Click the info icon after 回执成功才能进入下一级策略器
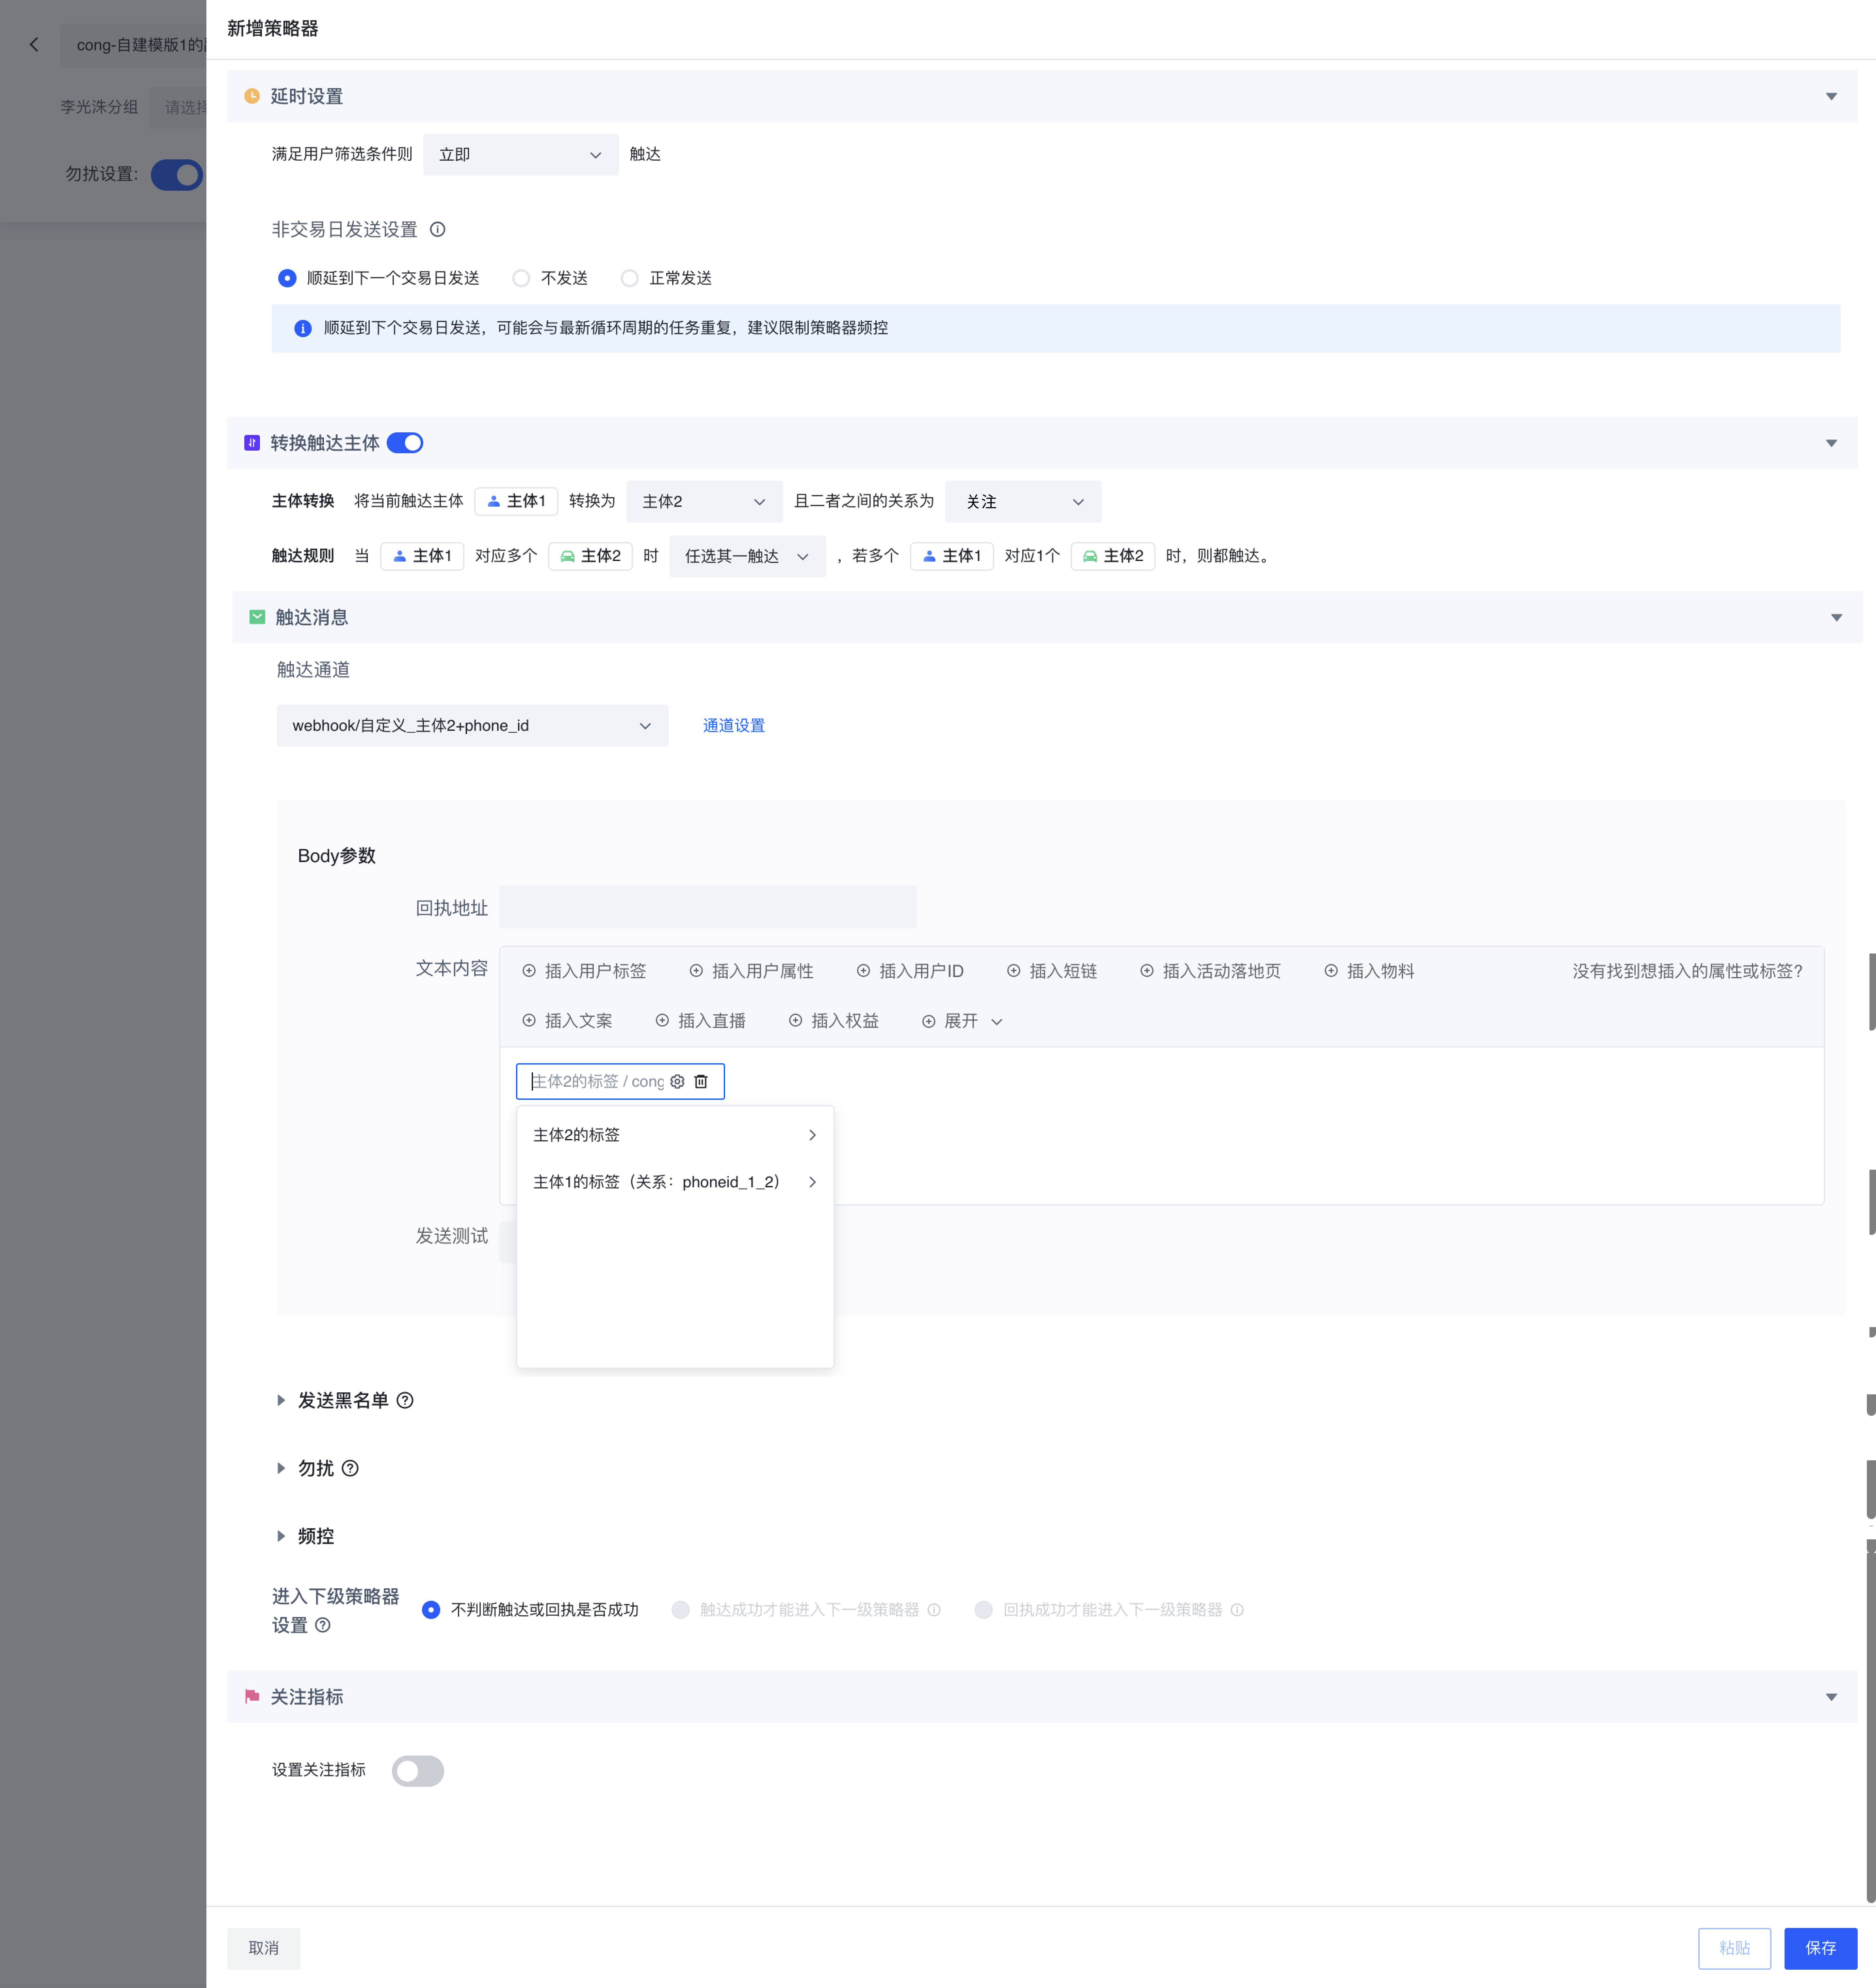The height and width of the screenshot is (1988, 1876). (1237, 1610)
